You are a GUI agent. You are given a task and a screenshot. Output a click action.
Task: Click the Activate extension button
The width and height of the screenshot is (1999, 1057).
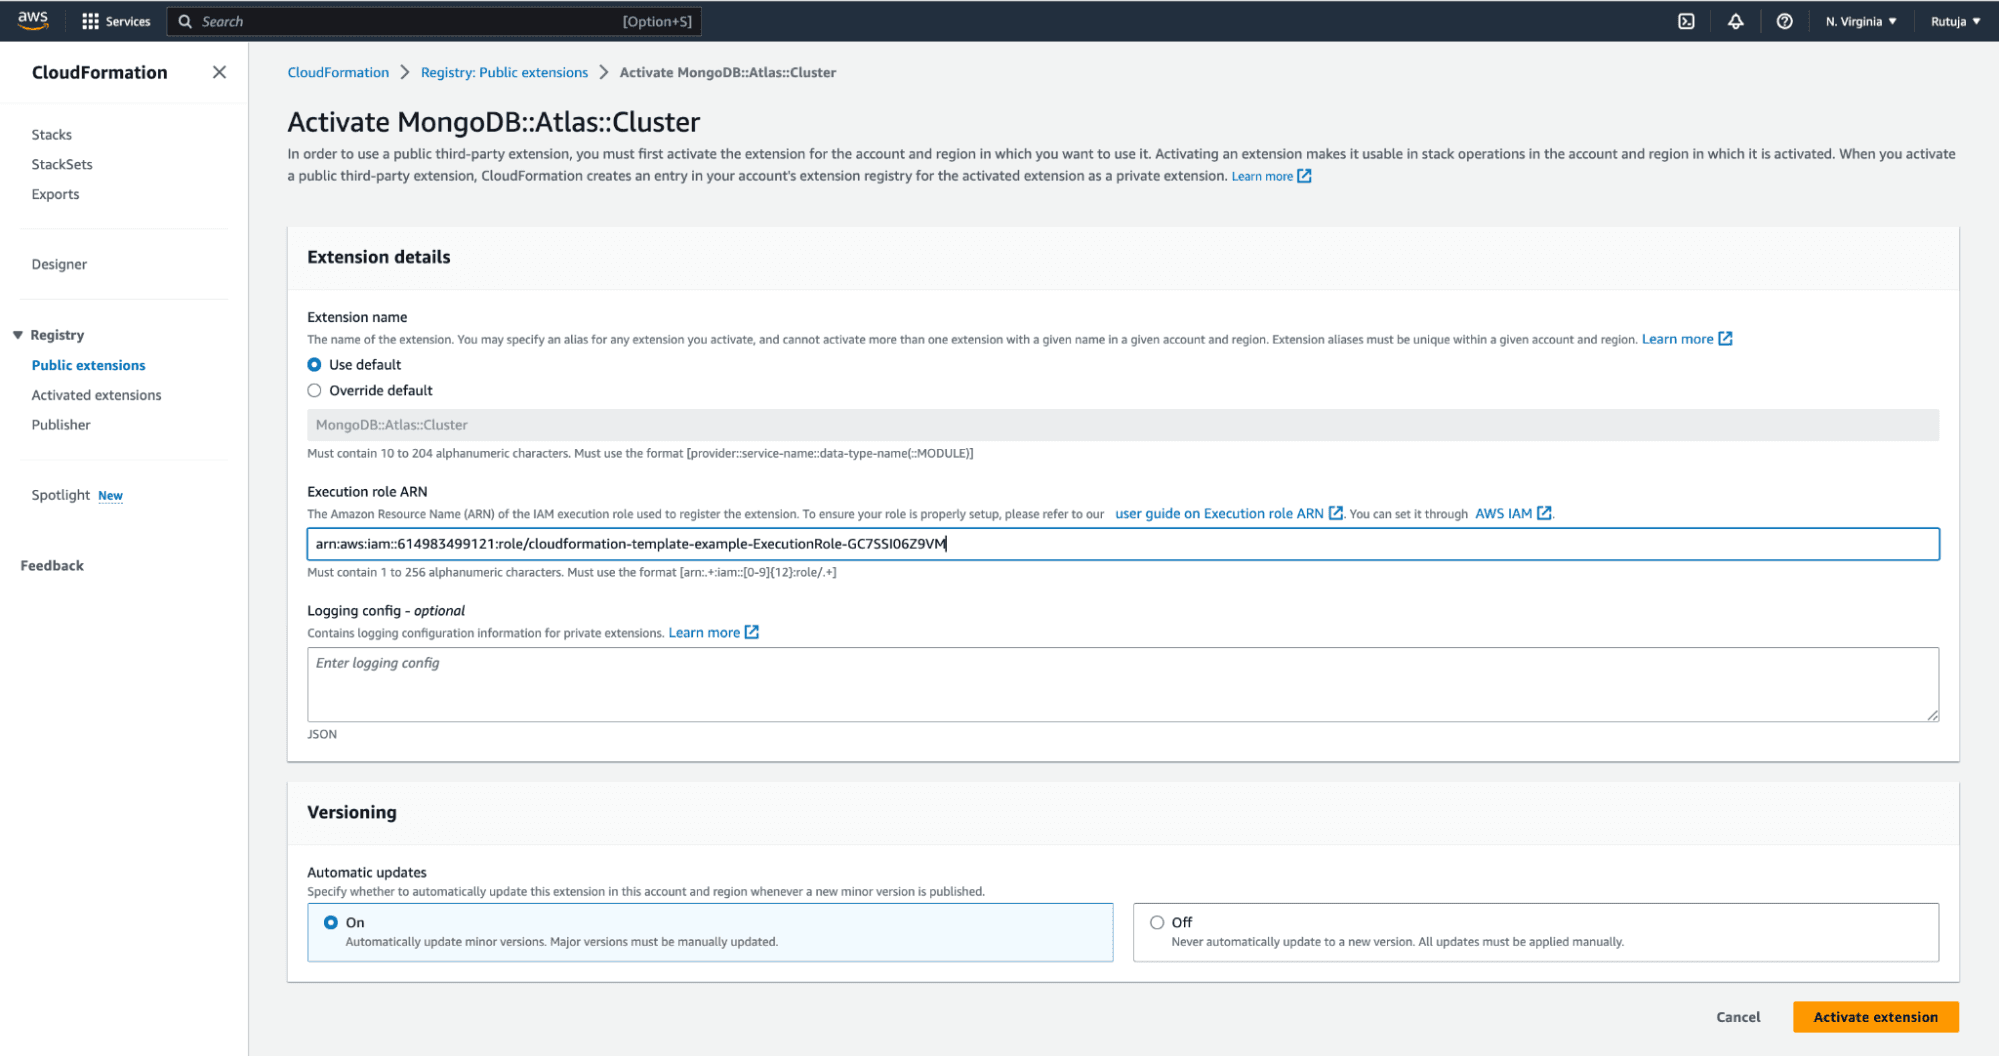pos(1875,1017)
